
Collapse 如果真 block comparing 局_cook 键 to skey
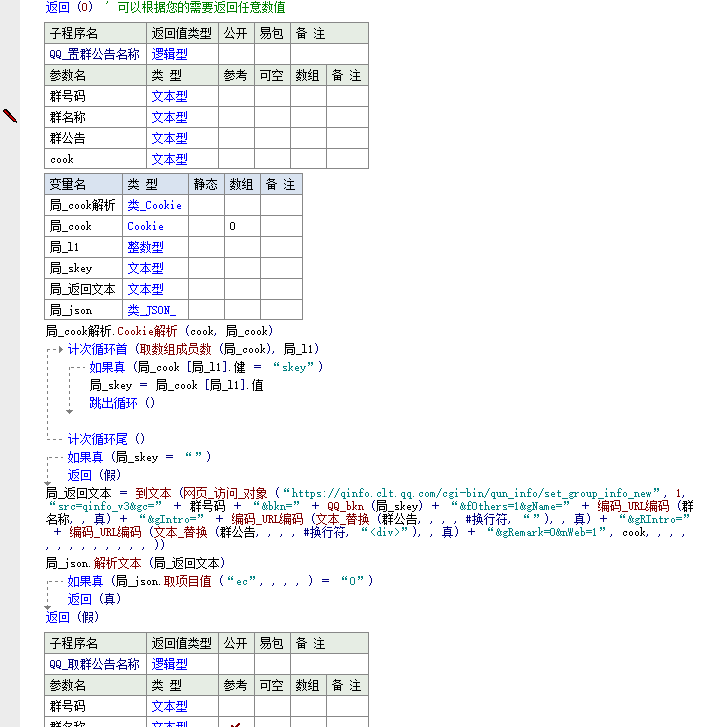(x=81, y=367)
